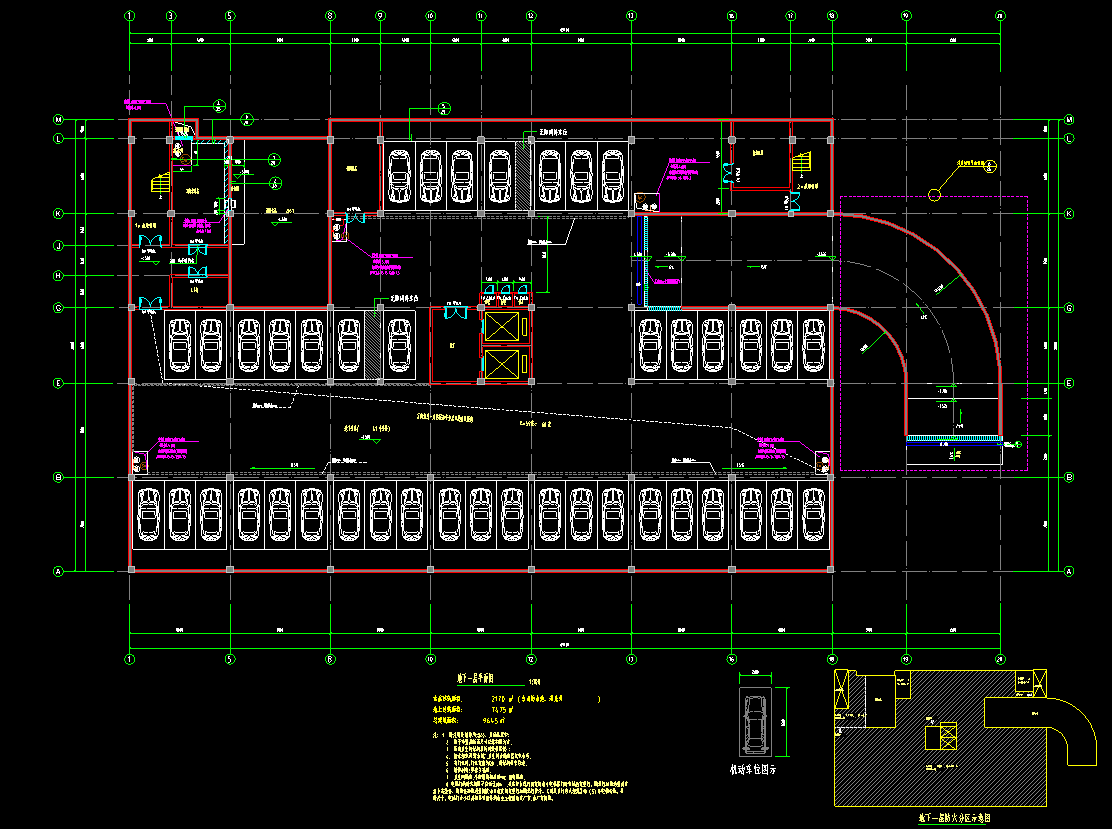Click the yellow circle marker above the ramp
Viewport: 1112px width, 829px height.
(x=937, y=194)
